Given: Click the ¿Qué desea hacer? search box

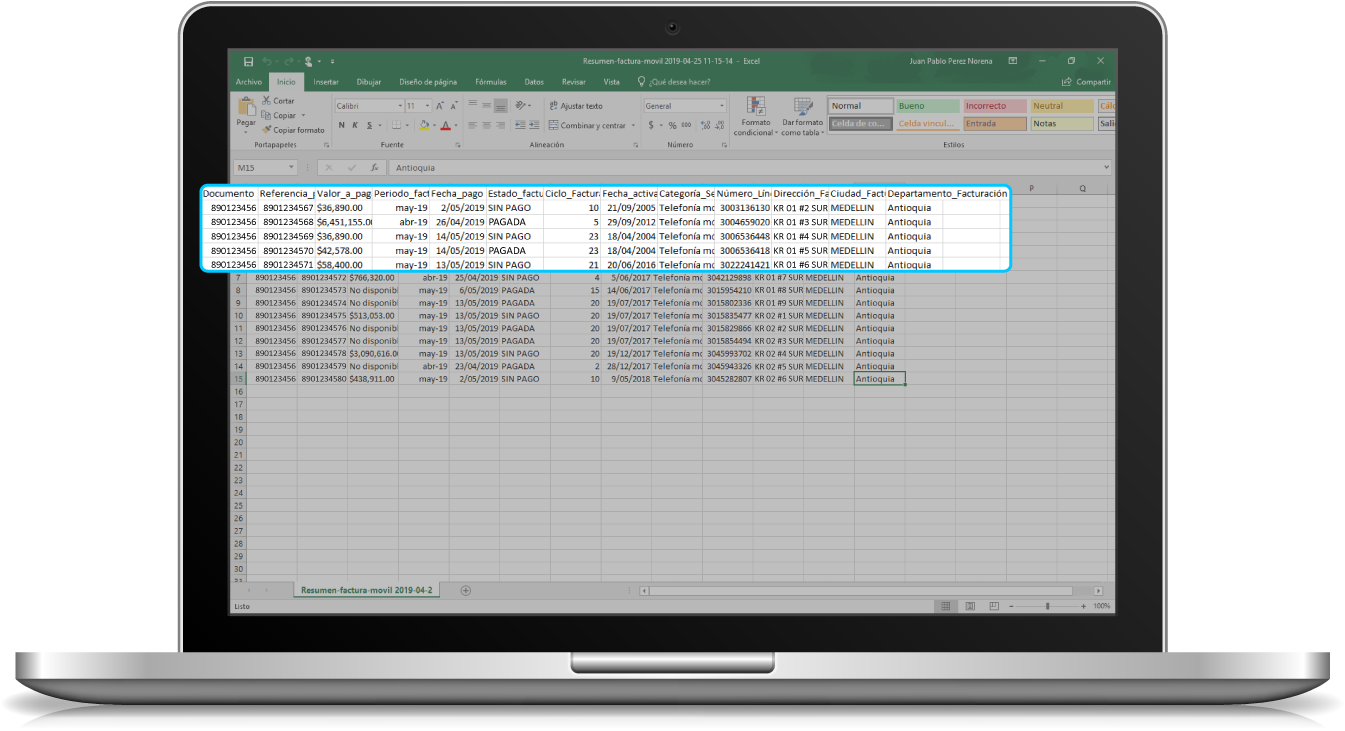Looking at the screenshot, I should (x=675, y=82).
